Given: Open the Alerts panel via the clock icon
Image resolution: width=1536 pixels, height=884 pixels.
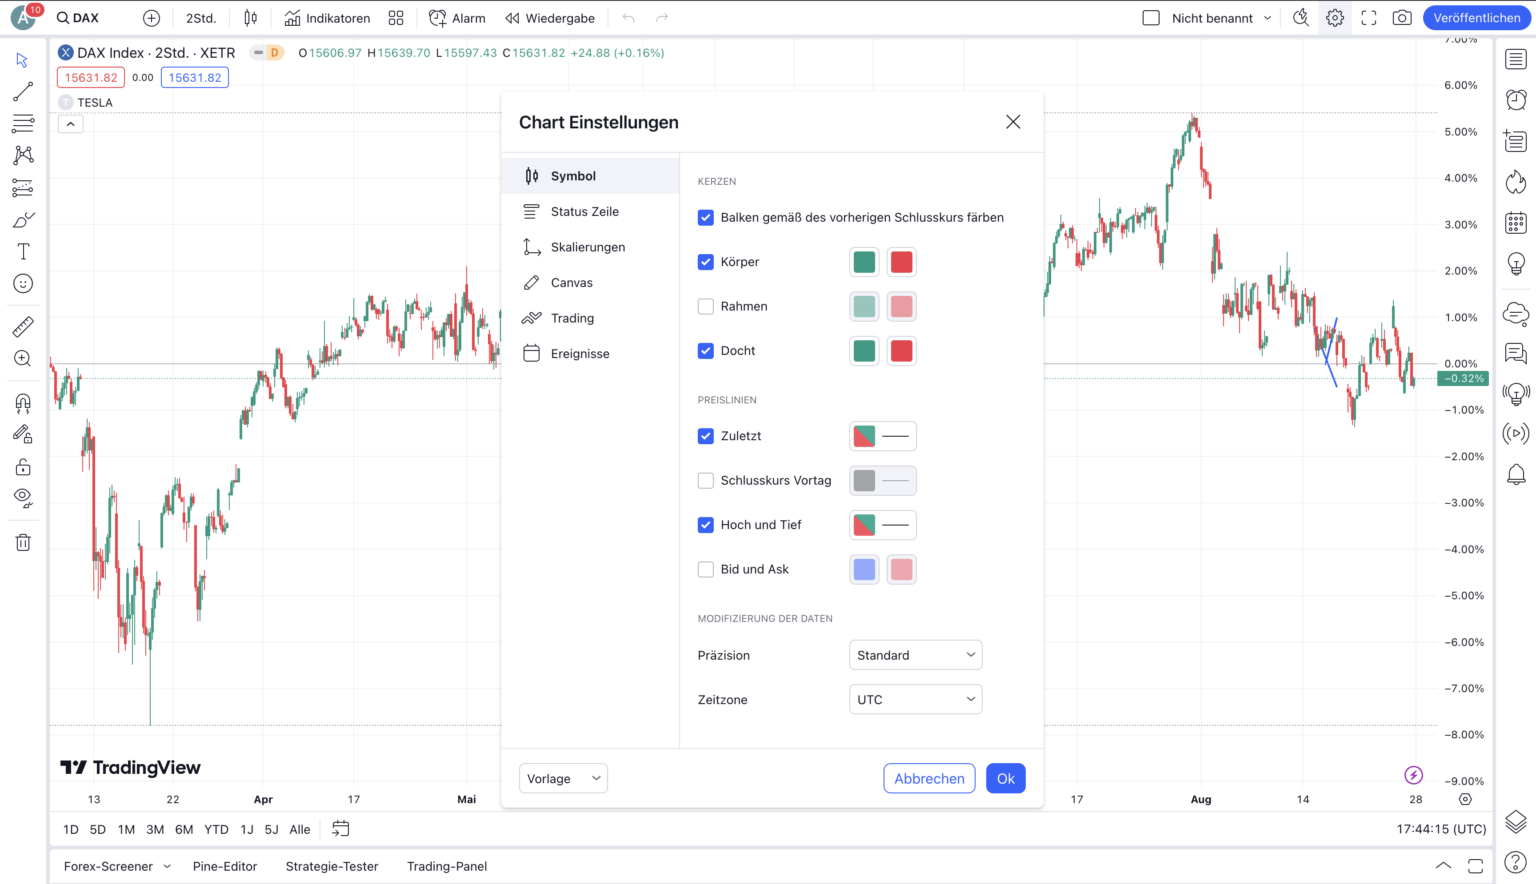Looking at the screenshot, I should pos(1515,100).
